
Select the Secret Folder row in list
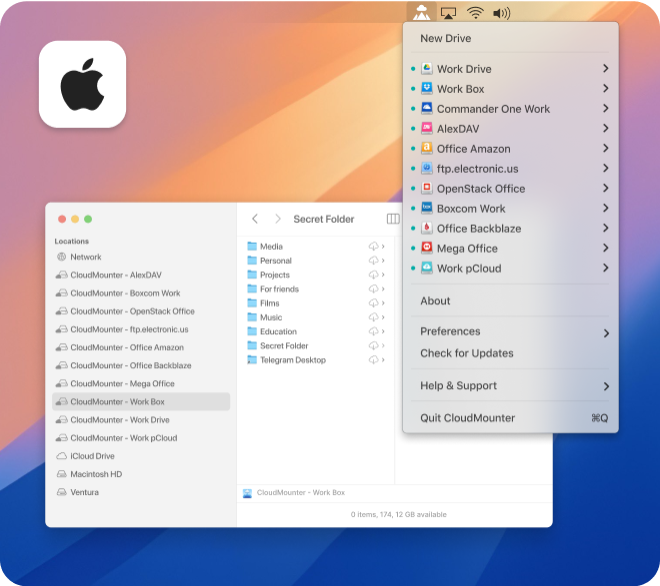coord(316,346)
